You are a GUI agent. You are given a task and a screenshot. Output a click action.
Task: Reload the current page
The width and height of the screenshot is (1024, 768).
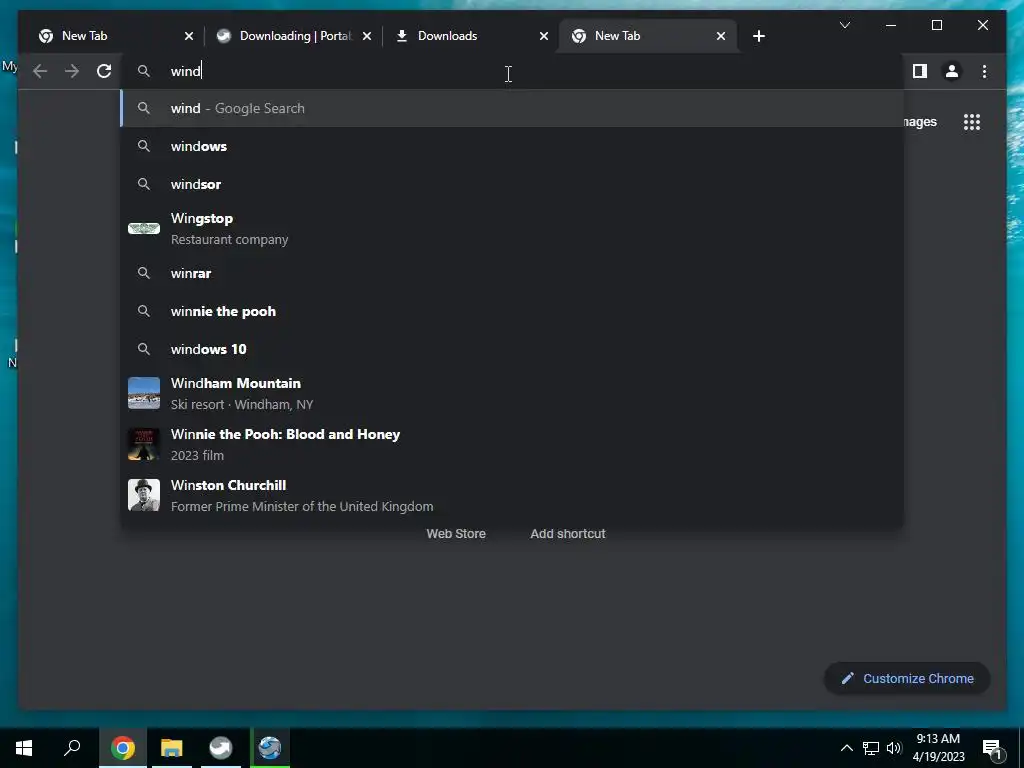104,71
